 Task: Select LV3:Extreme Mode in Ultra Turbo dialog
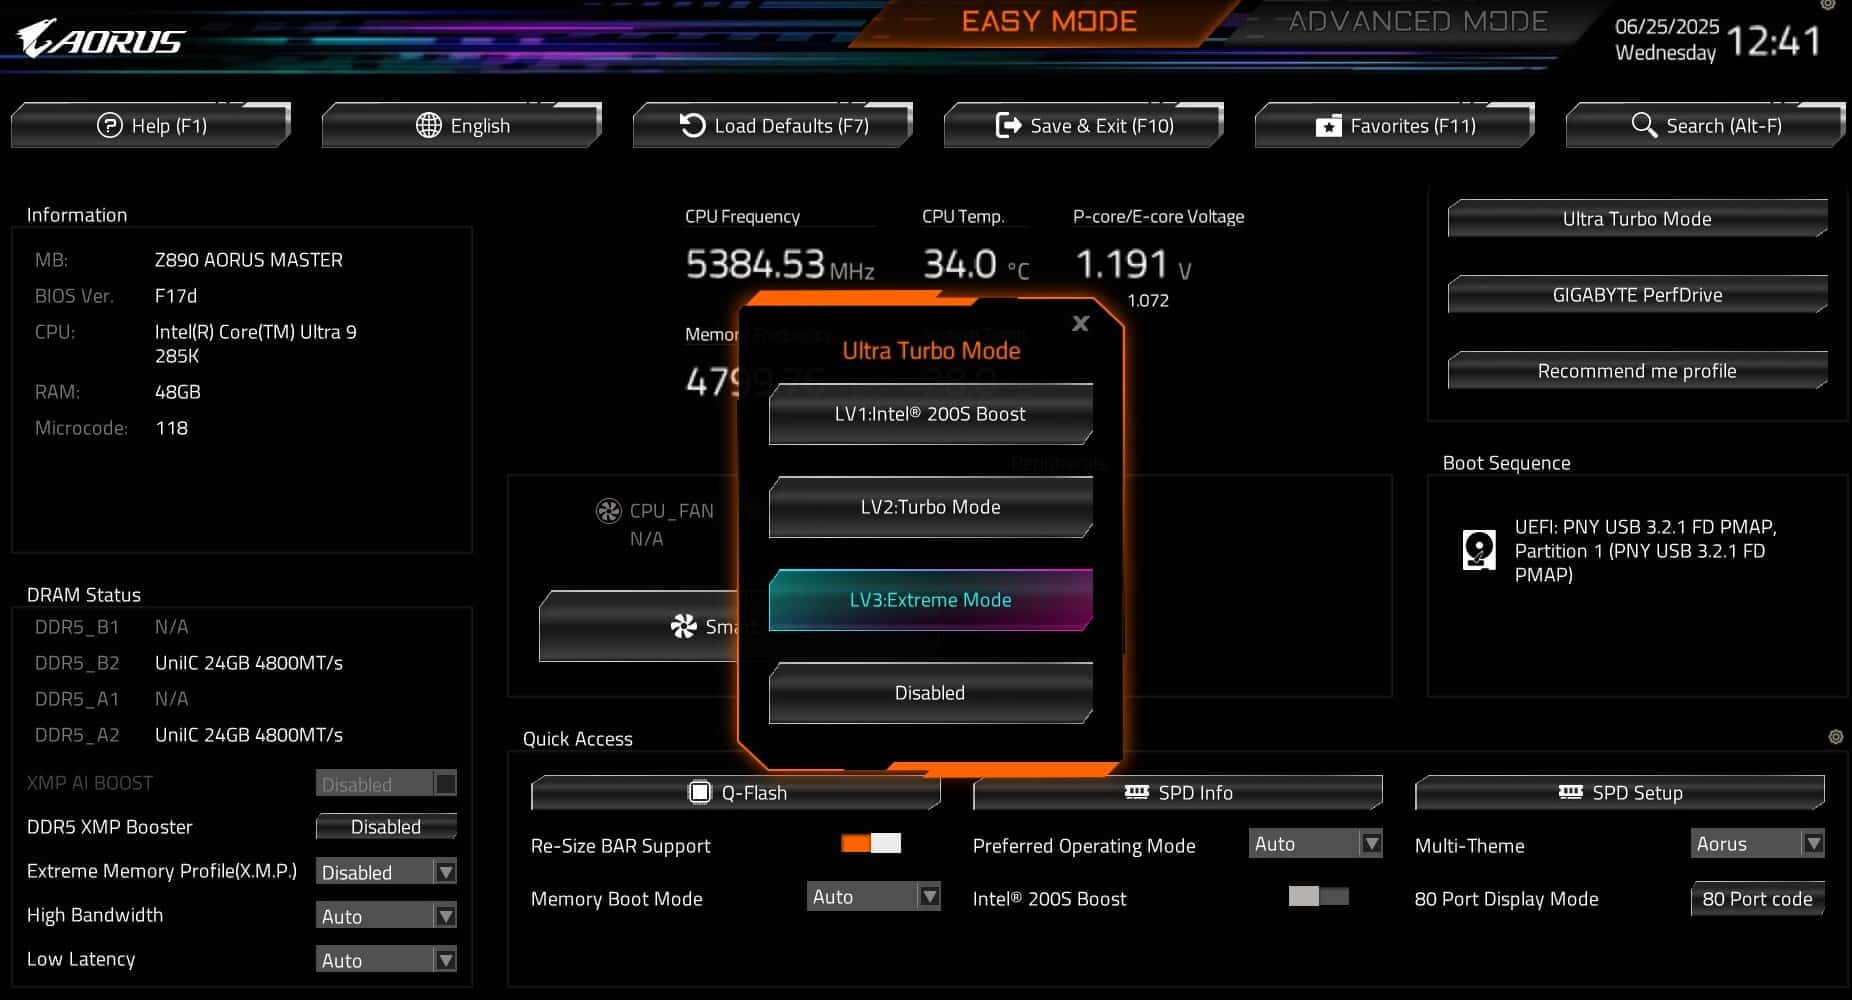[x=929, y=600]
